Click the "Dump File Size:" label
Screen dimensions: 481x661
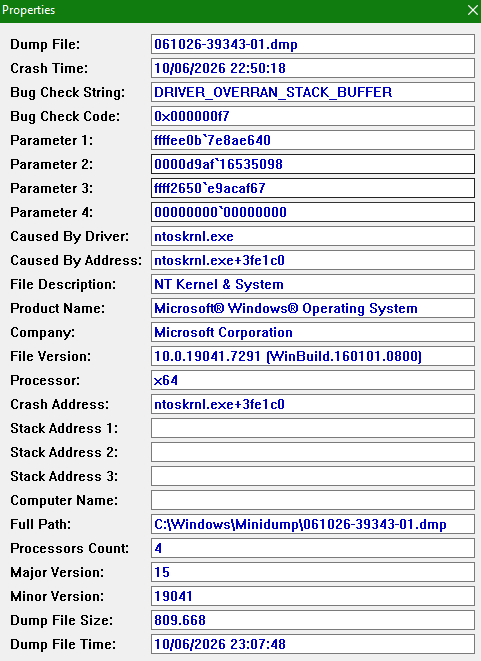(x=62, y=621)
